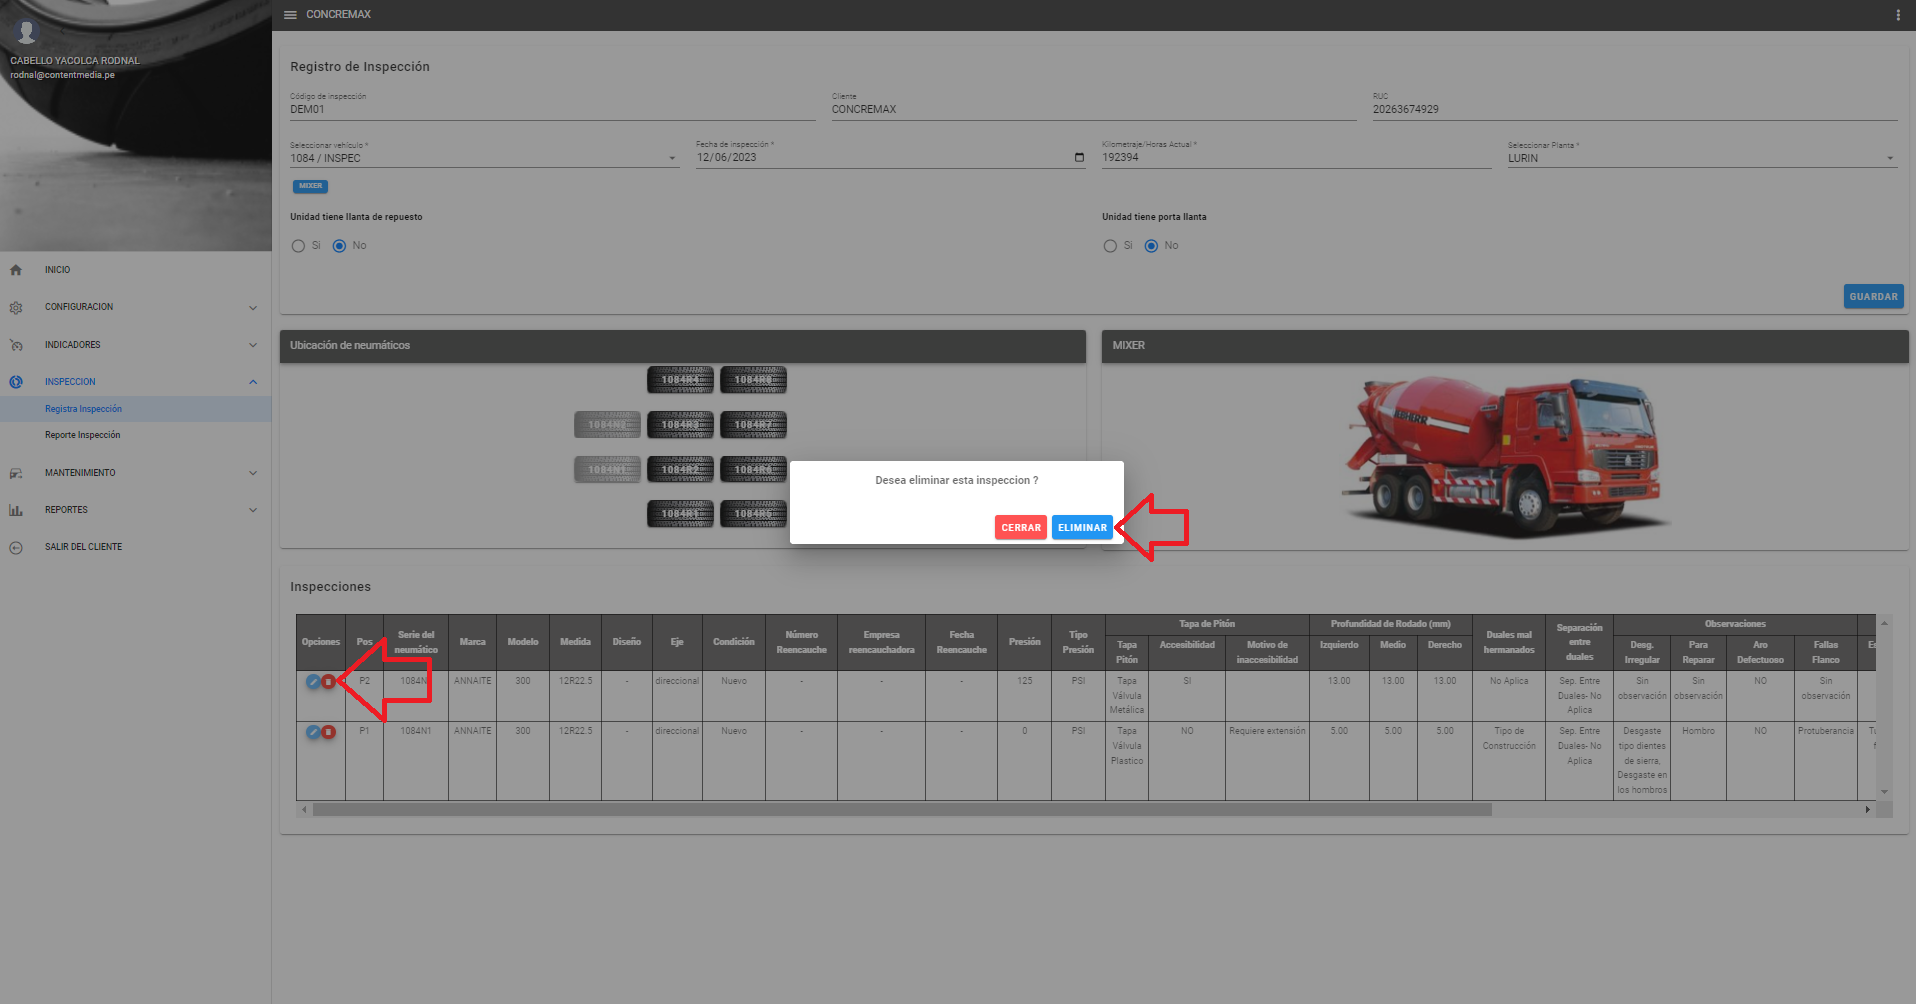Open the three-dot options menu in top bar
The height and width of the screenshot is (1004, 1916).
point(1897,15)
